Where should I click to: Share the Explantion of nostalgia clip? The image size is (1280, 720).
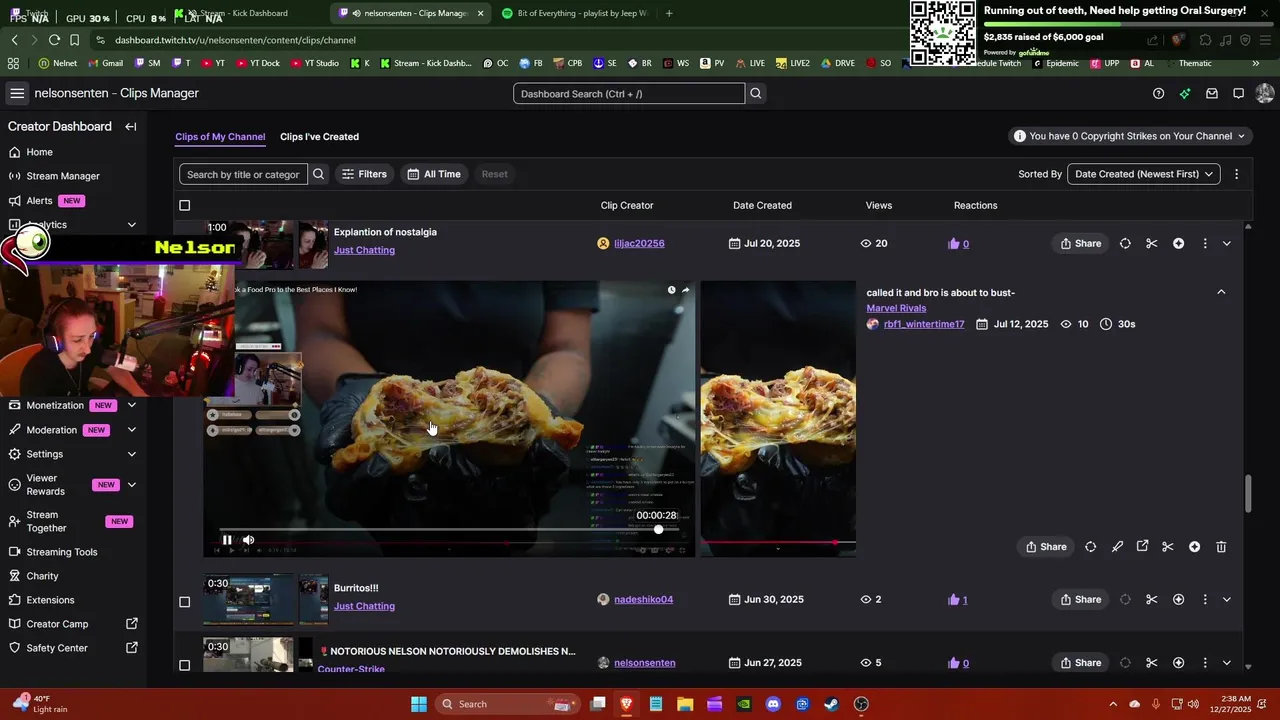[x=1080, y=243]
